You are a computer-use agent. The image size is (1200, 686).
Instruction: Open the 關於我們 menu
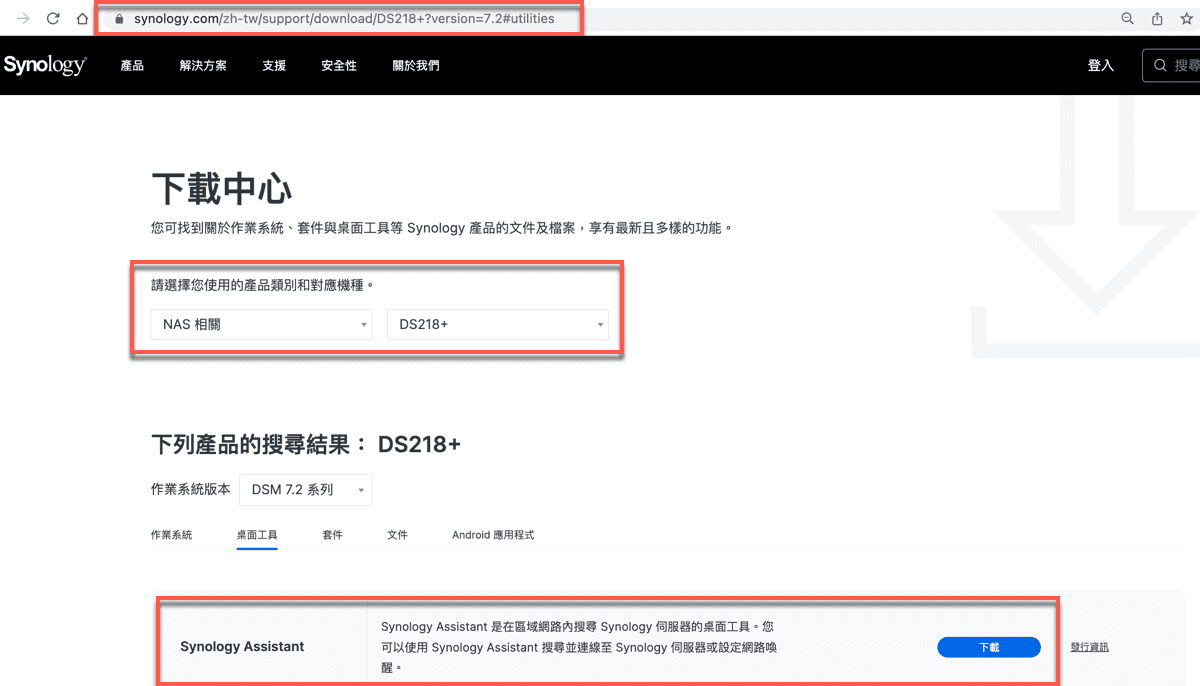[416, 65]
